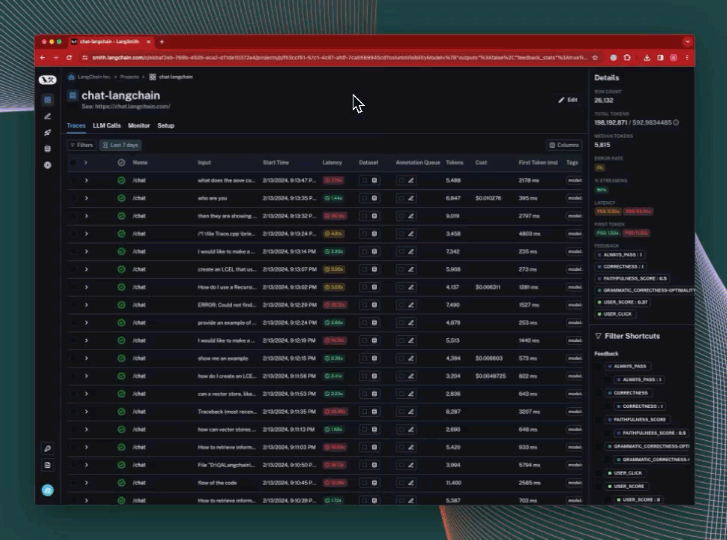Sort table by the Start Time column header
The image size is (727, 540).
pyautogui.click(x=276, y=163)
